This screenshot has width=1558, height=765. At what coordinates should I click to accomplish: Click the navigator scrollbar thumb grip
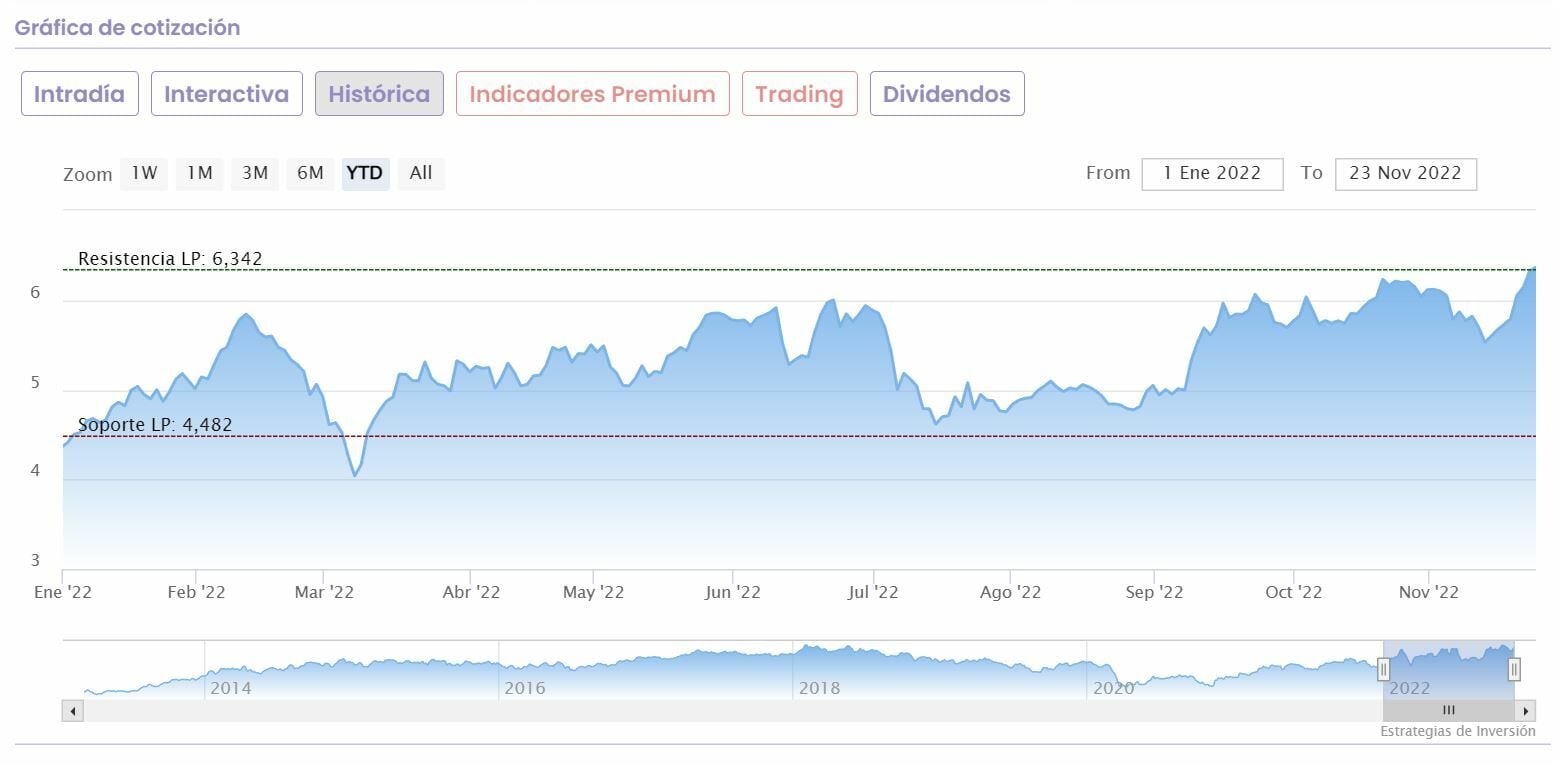pos(1448,711)
